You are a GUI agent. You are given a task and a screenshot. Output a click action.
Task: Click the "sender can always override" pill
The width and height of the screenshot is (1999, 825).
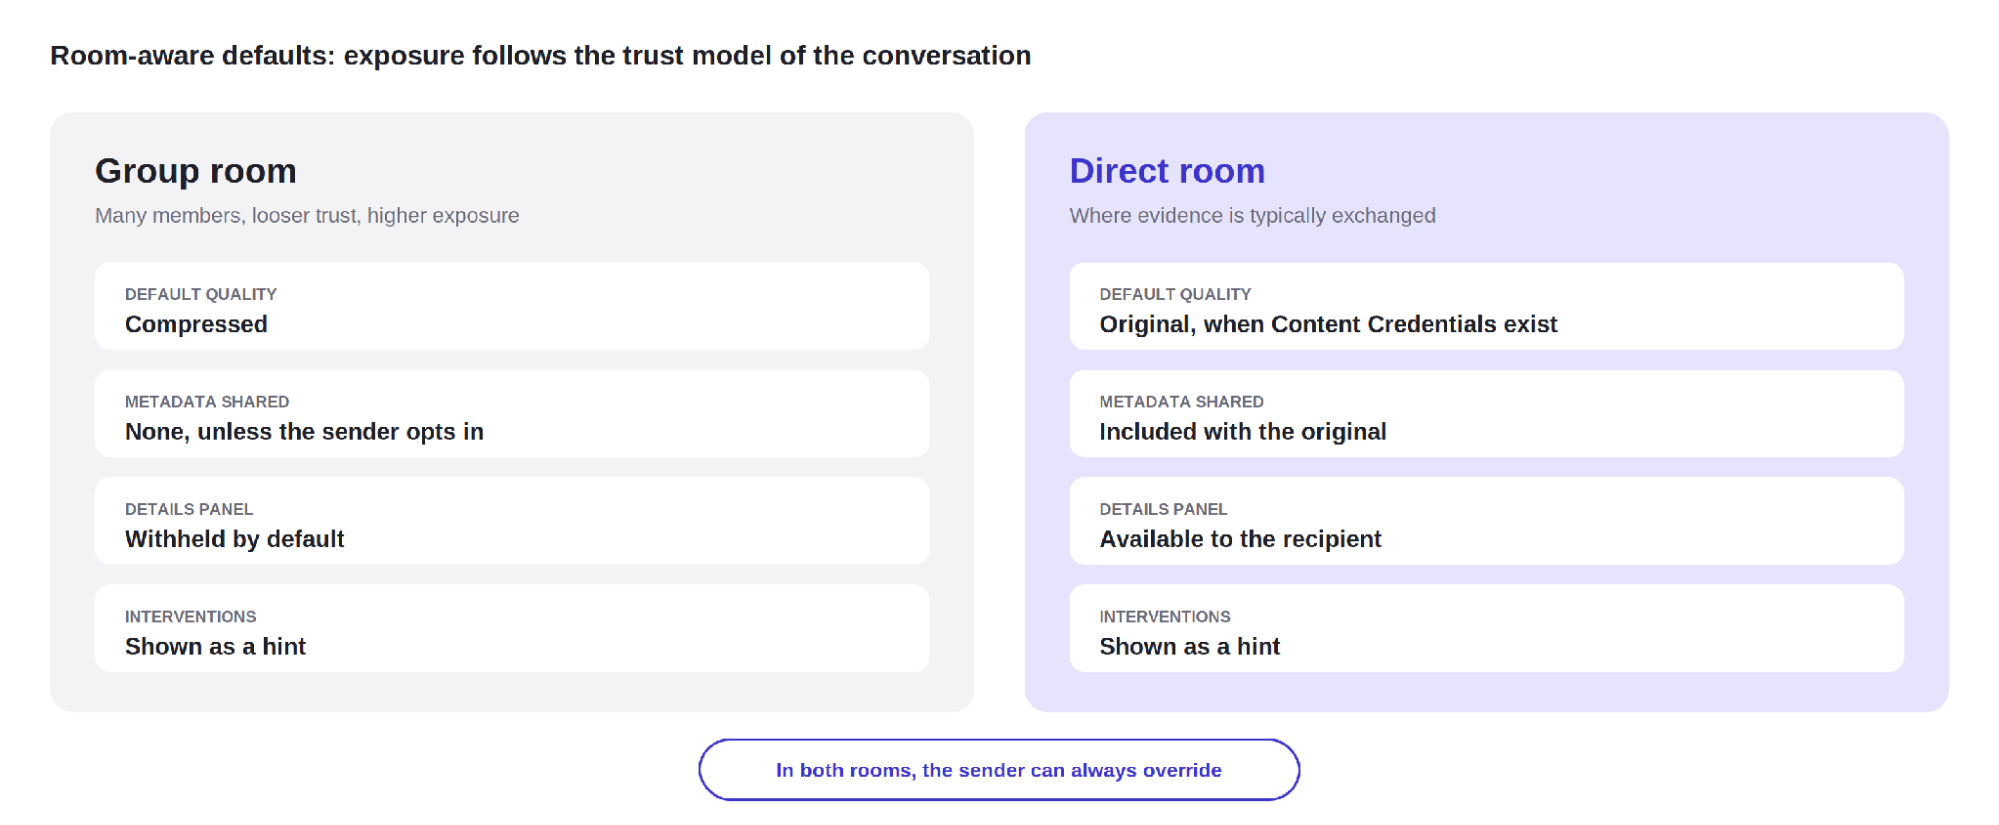pos(999,770)
